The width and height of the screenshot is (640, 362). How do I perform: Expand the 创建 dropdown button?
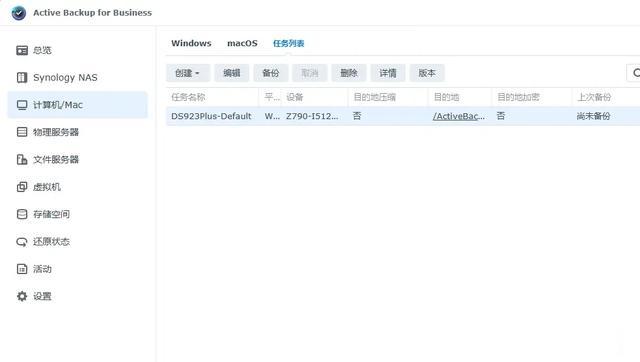pyautogui.click(x=188, y=73)
